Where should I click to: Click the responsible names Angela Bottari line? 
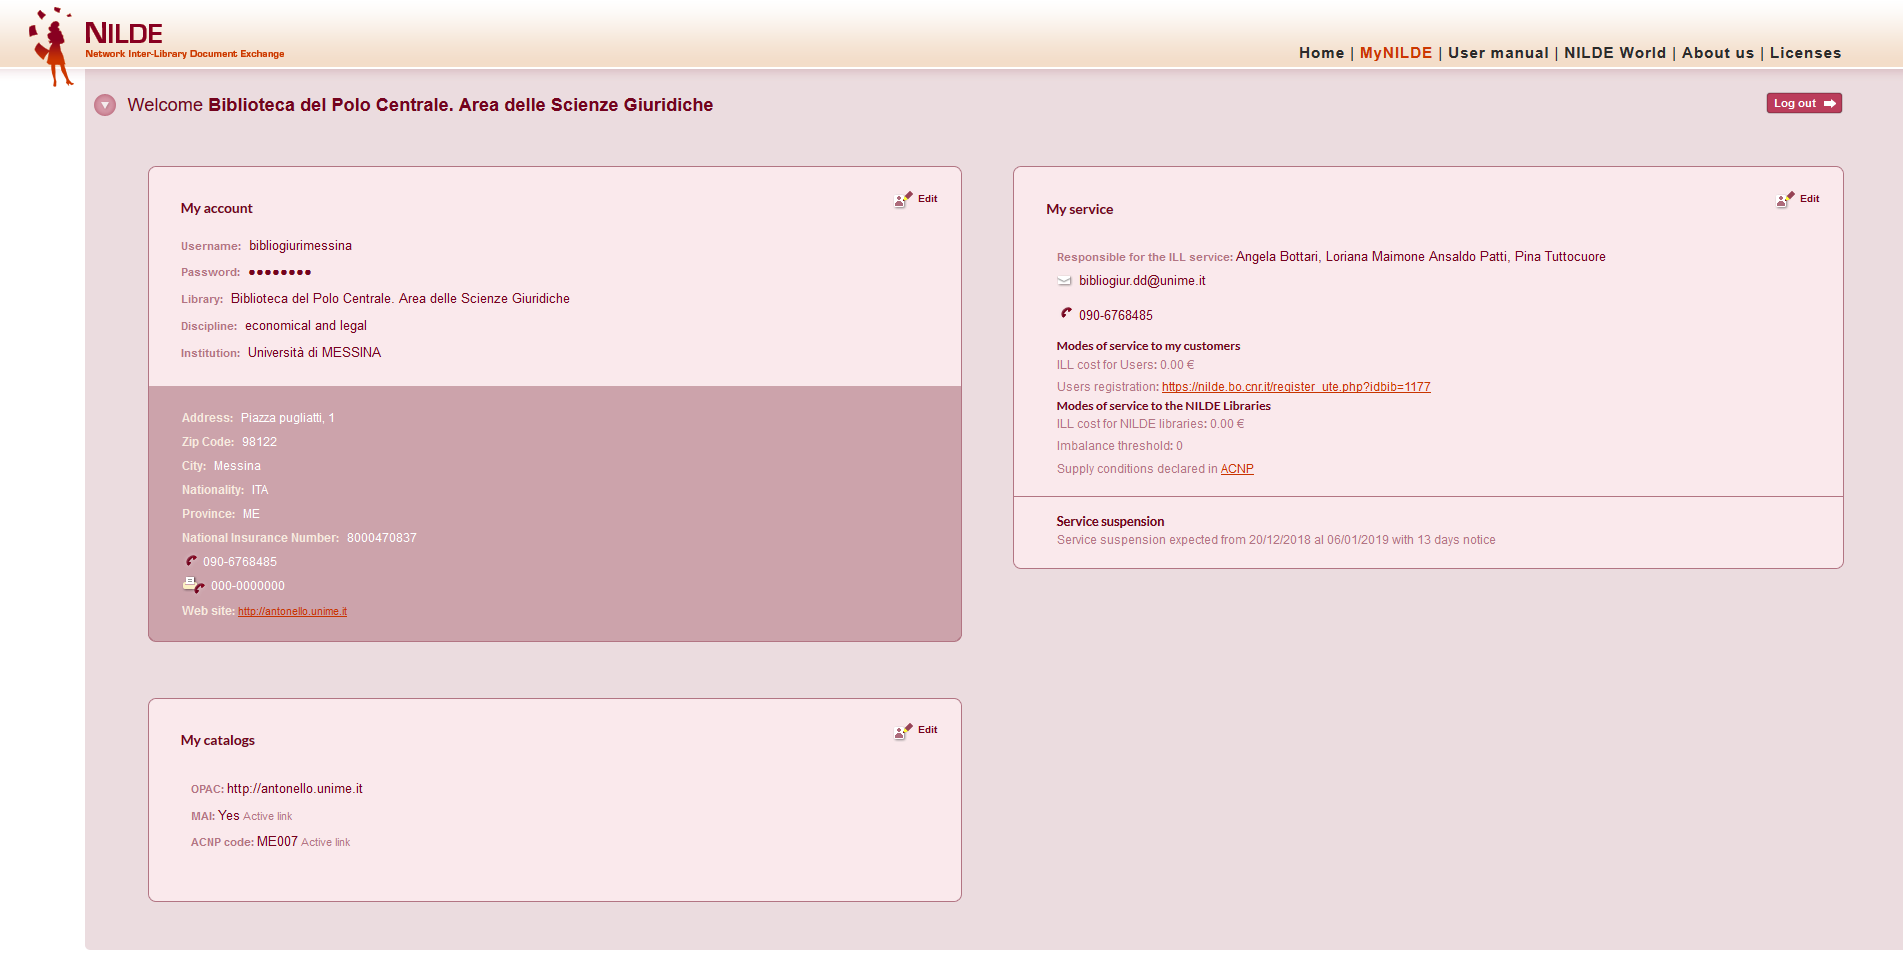pyautogui.click(x=1420, y=257)
